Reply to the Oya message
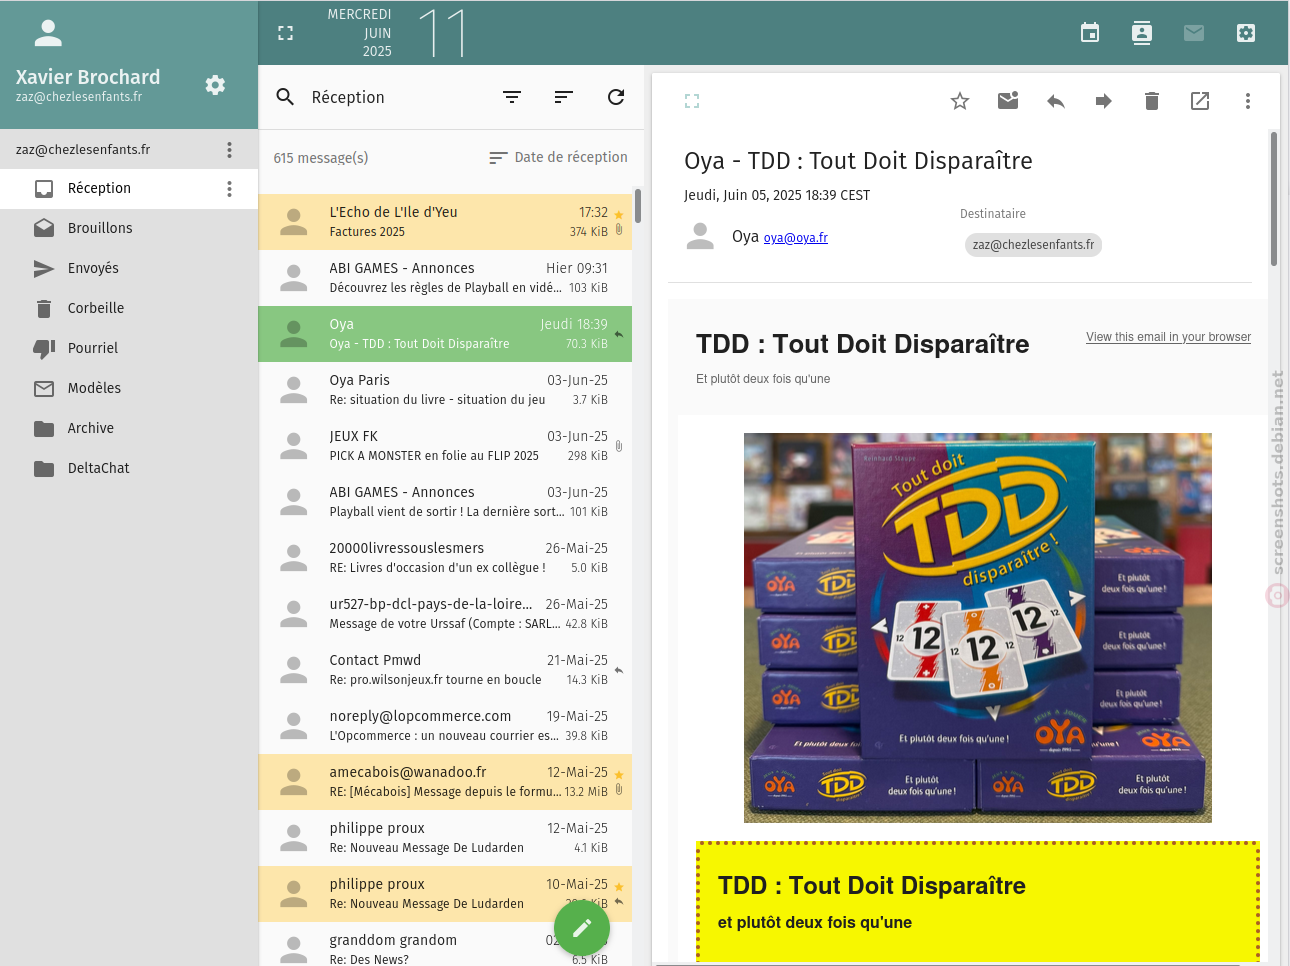The width and height of the screenshot is (1290, 966). click(1056, 101)
